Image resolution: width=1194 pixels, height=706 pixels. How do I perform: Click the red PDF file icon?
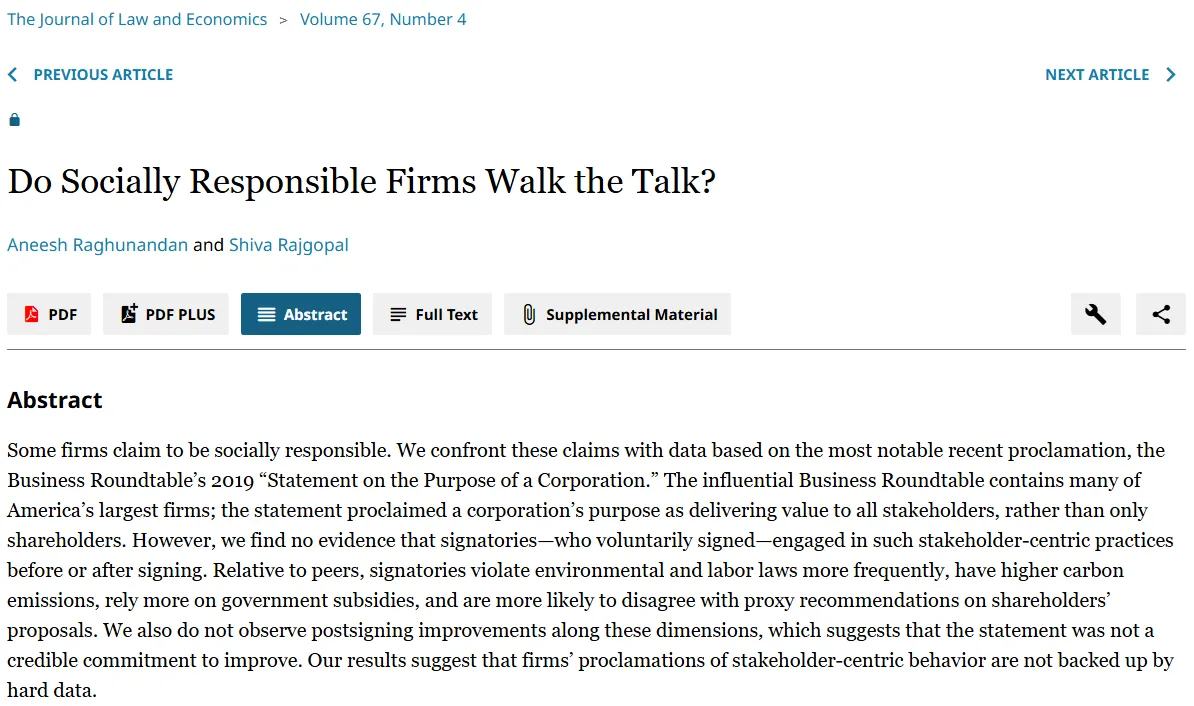pos(32,314)
